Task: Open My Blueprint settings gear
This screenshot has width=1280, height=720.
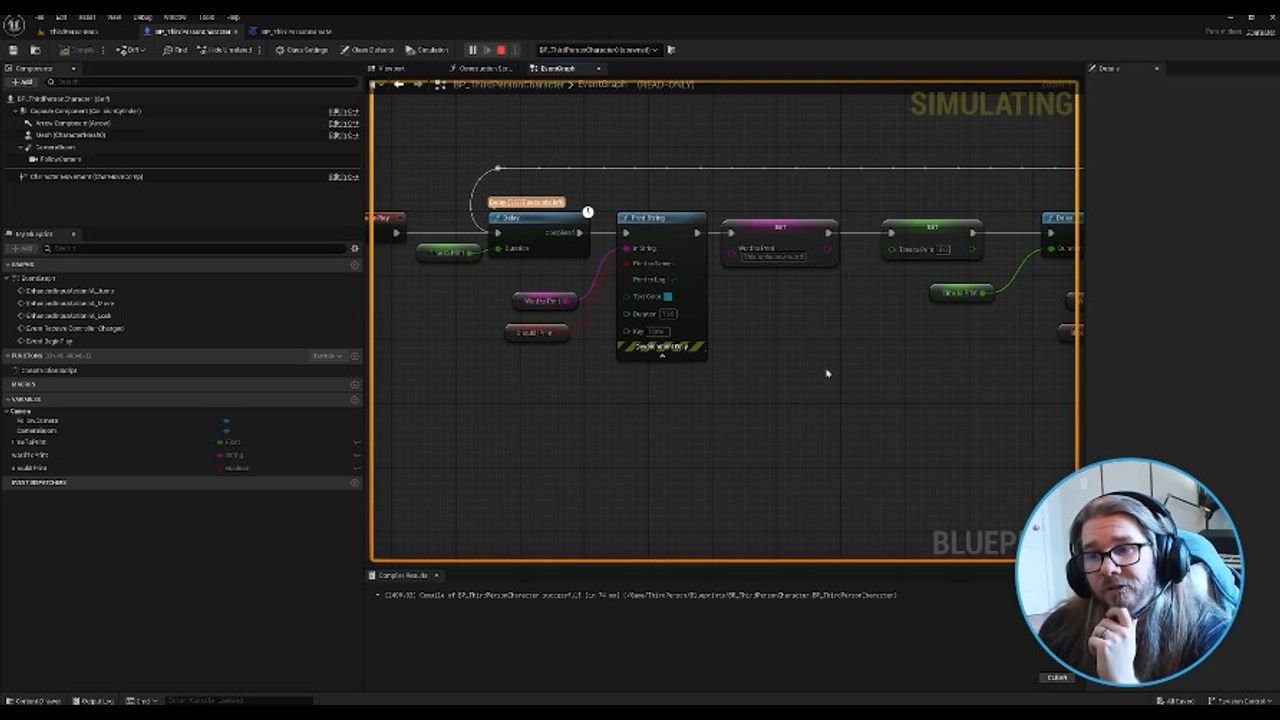Action: point(354,248)
